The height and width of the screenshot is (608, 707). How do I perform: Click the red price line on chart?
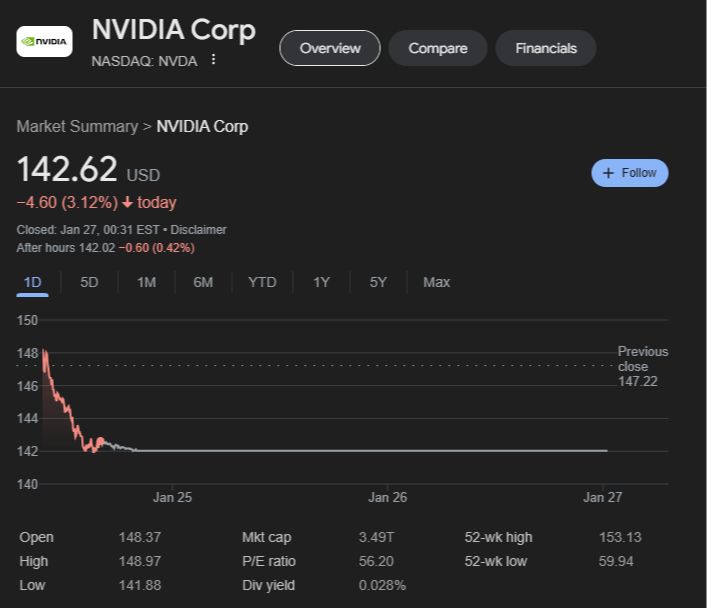point(65,409)
